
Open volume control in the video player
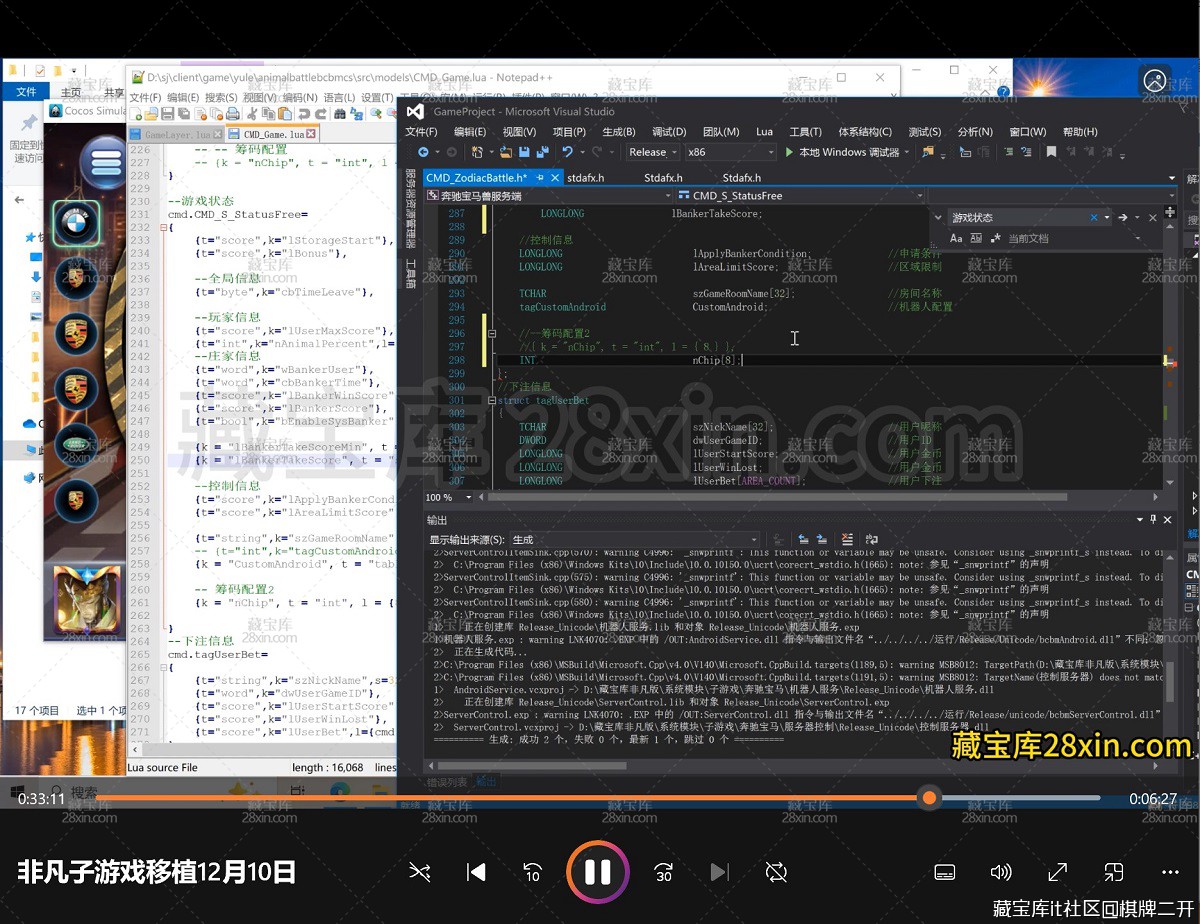coord(1001,872)
